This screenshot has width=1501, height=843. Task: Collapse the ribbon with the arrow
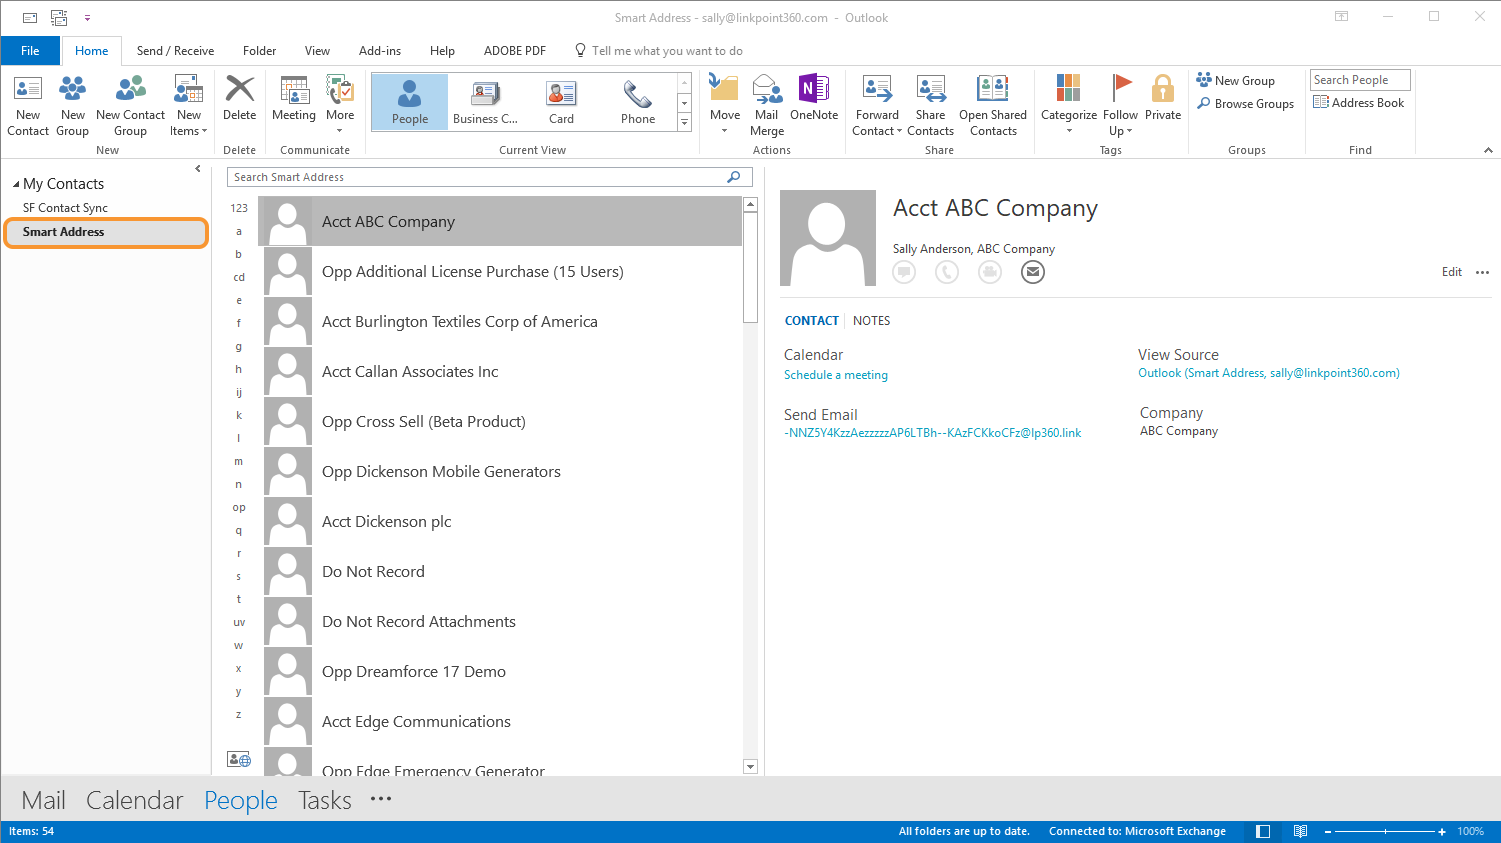pos(1488,150)
